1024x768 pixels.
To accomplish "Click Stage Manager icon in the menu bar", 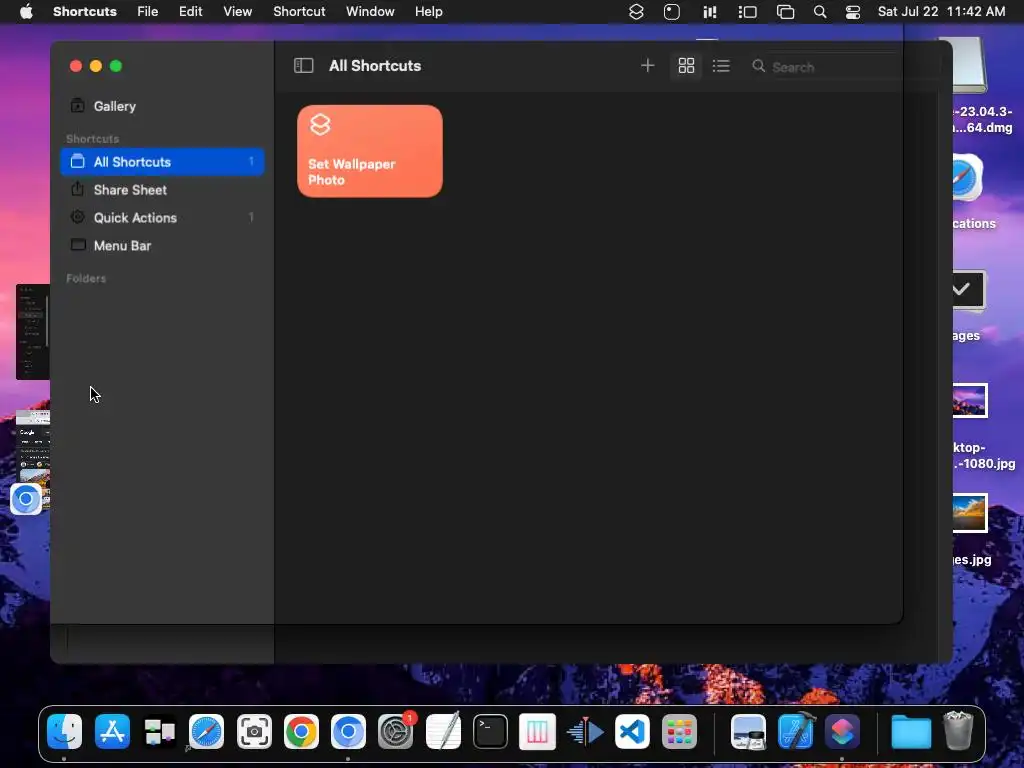I will click(747, 12).
